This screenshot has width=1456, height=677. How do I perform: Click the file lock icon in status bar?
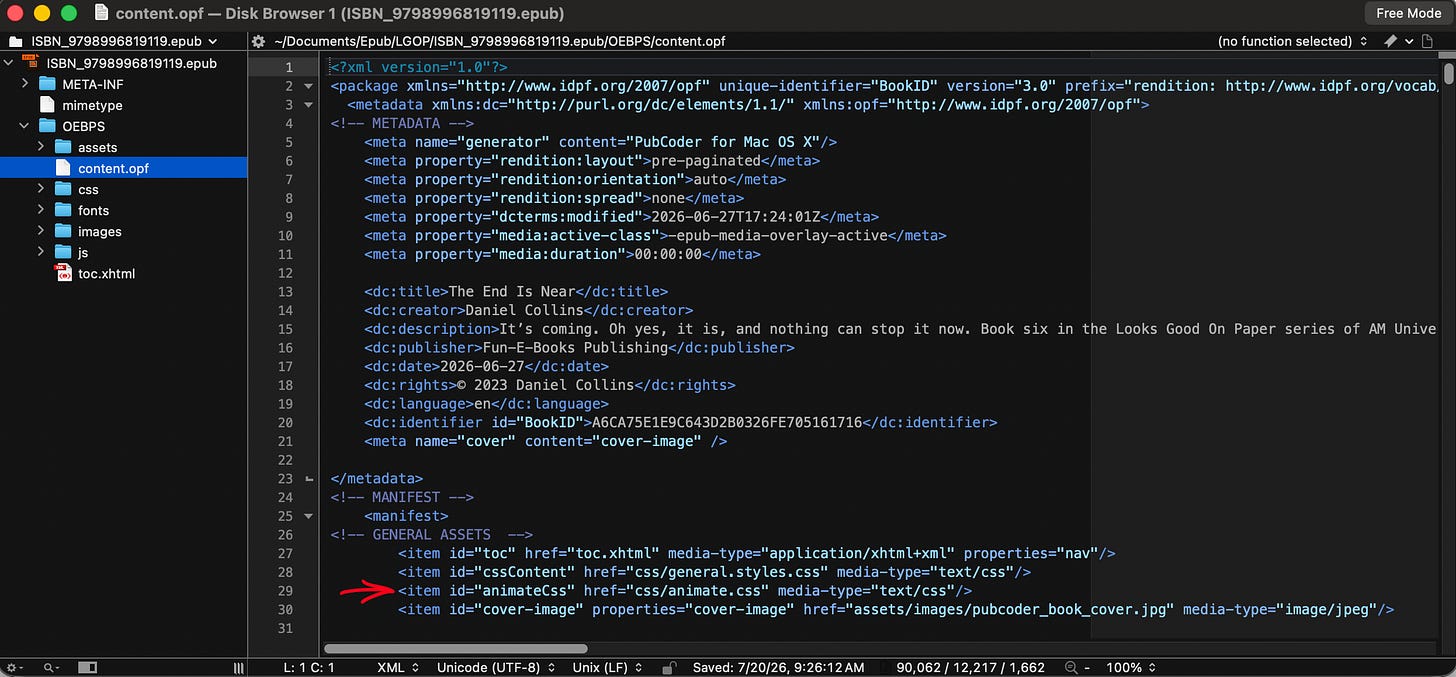click(670, 667)
